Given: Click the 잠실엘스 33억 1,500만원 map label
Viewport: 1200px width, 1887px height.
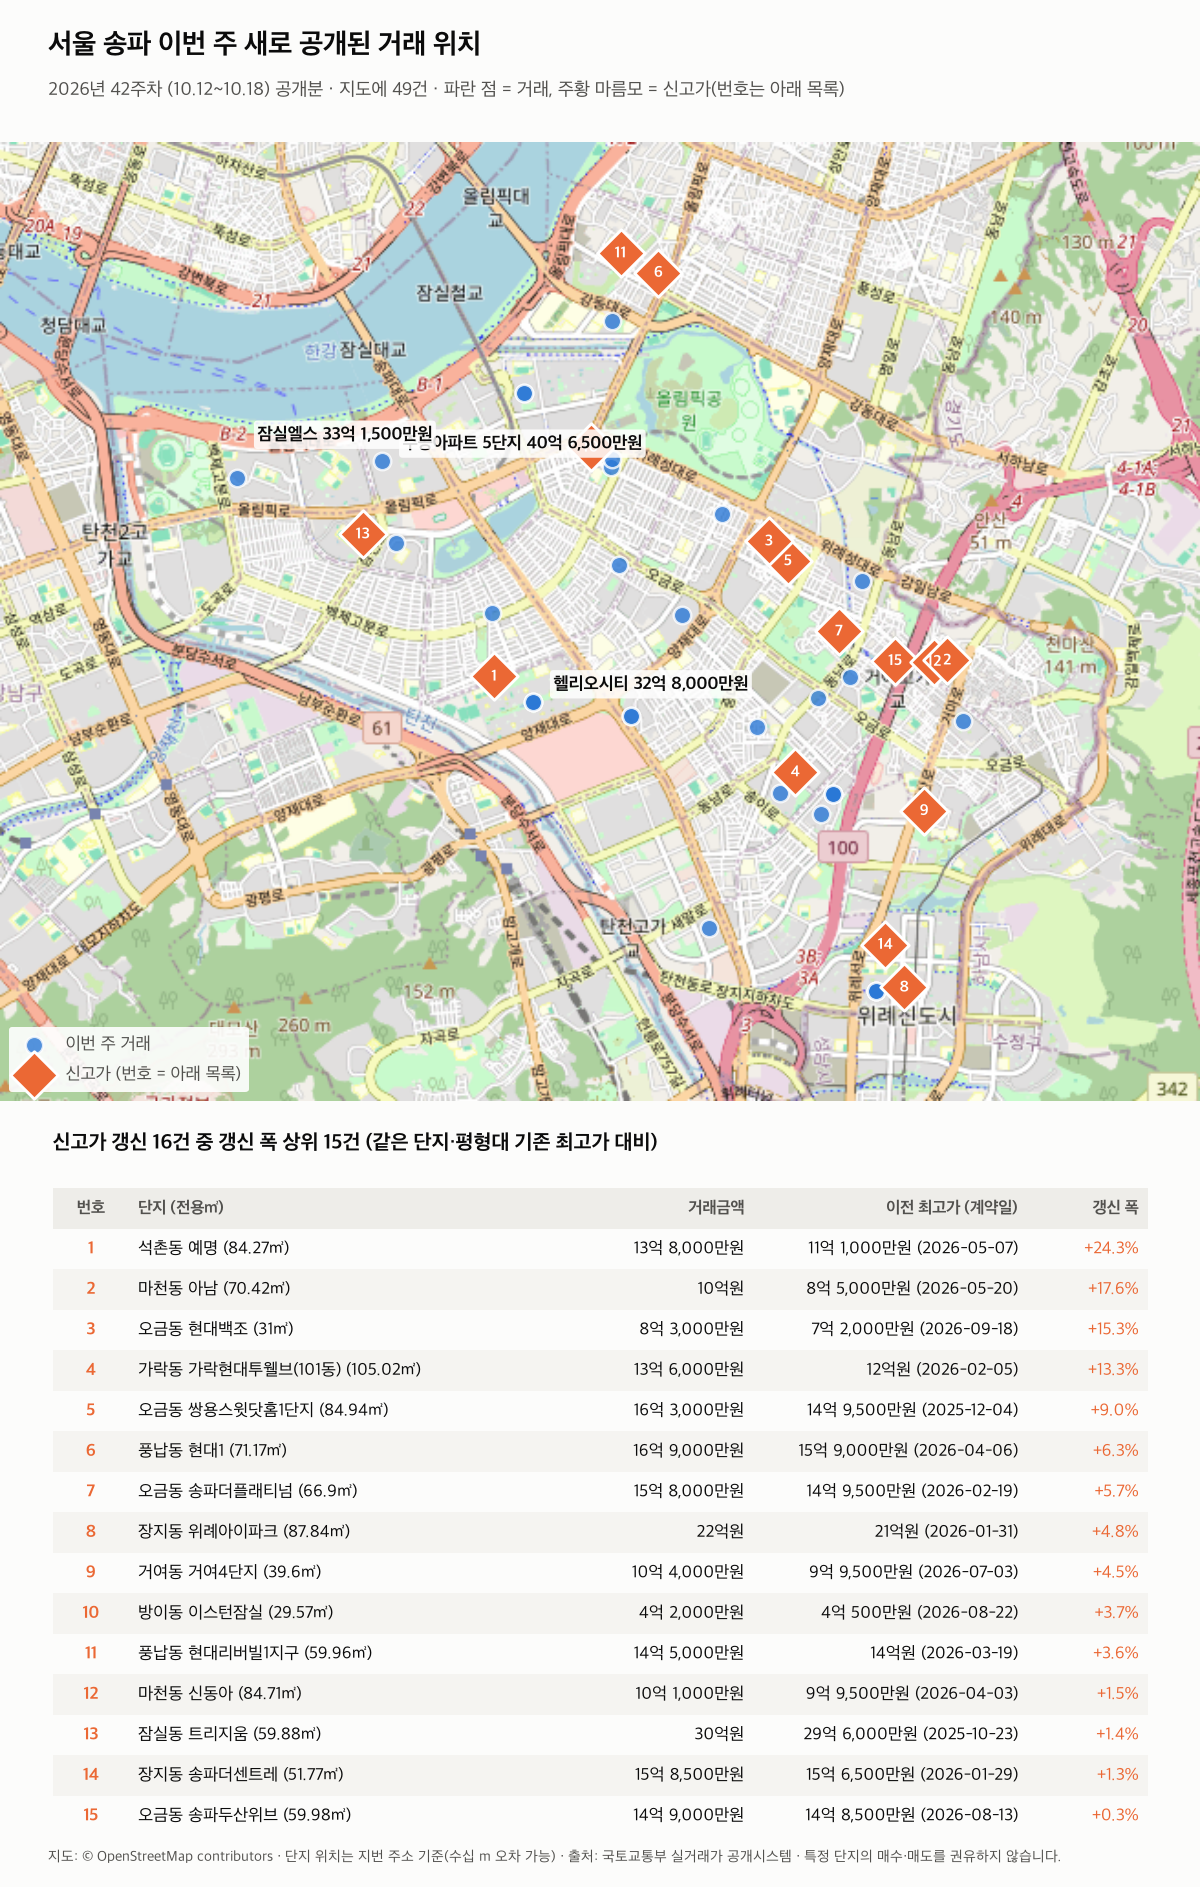Looking at the screenshot, I should pos(345,433).
